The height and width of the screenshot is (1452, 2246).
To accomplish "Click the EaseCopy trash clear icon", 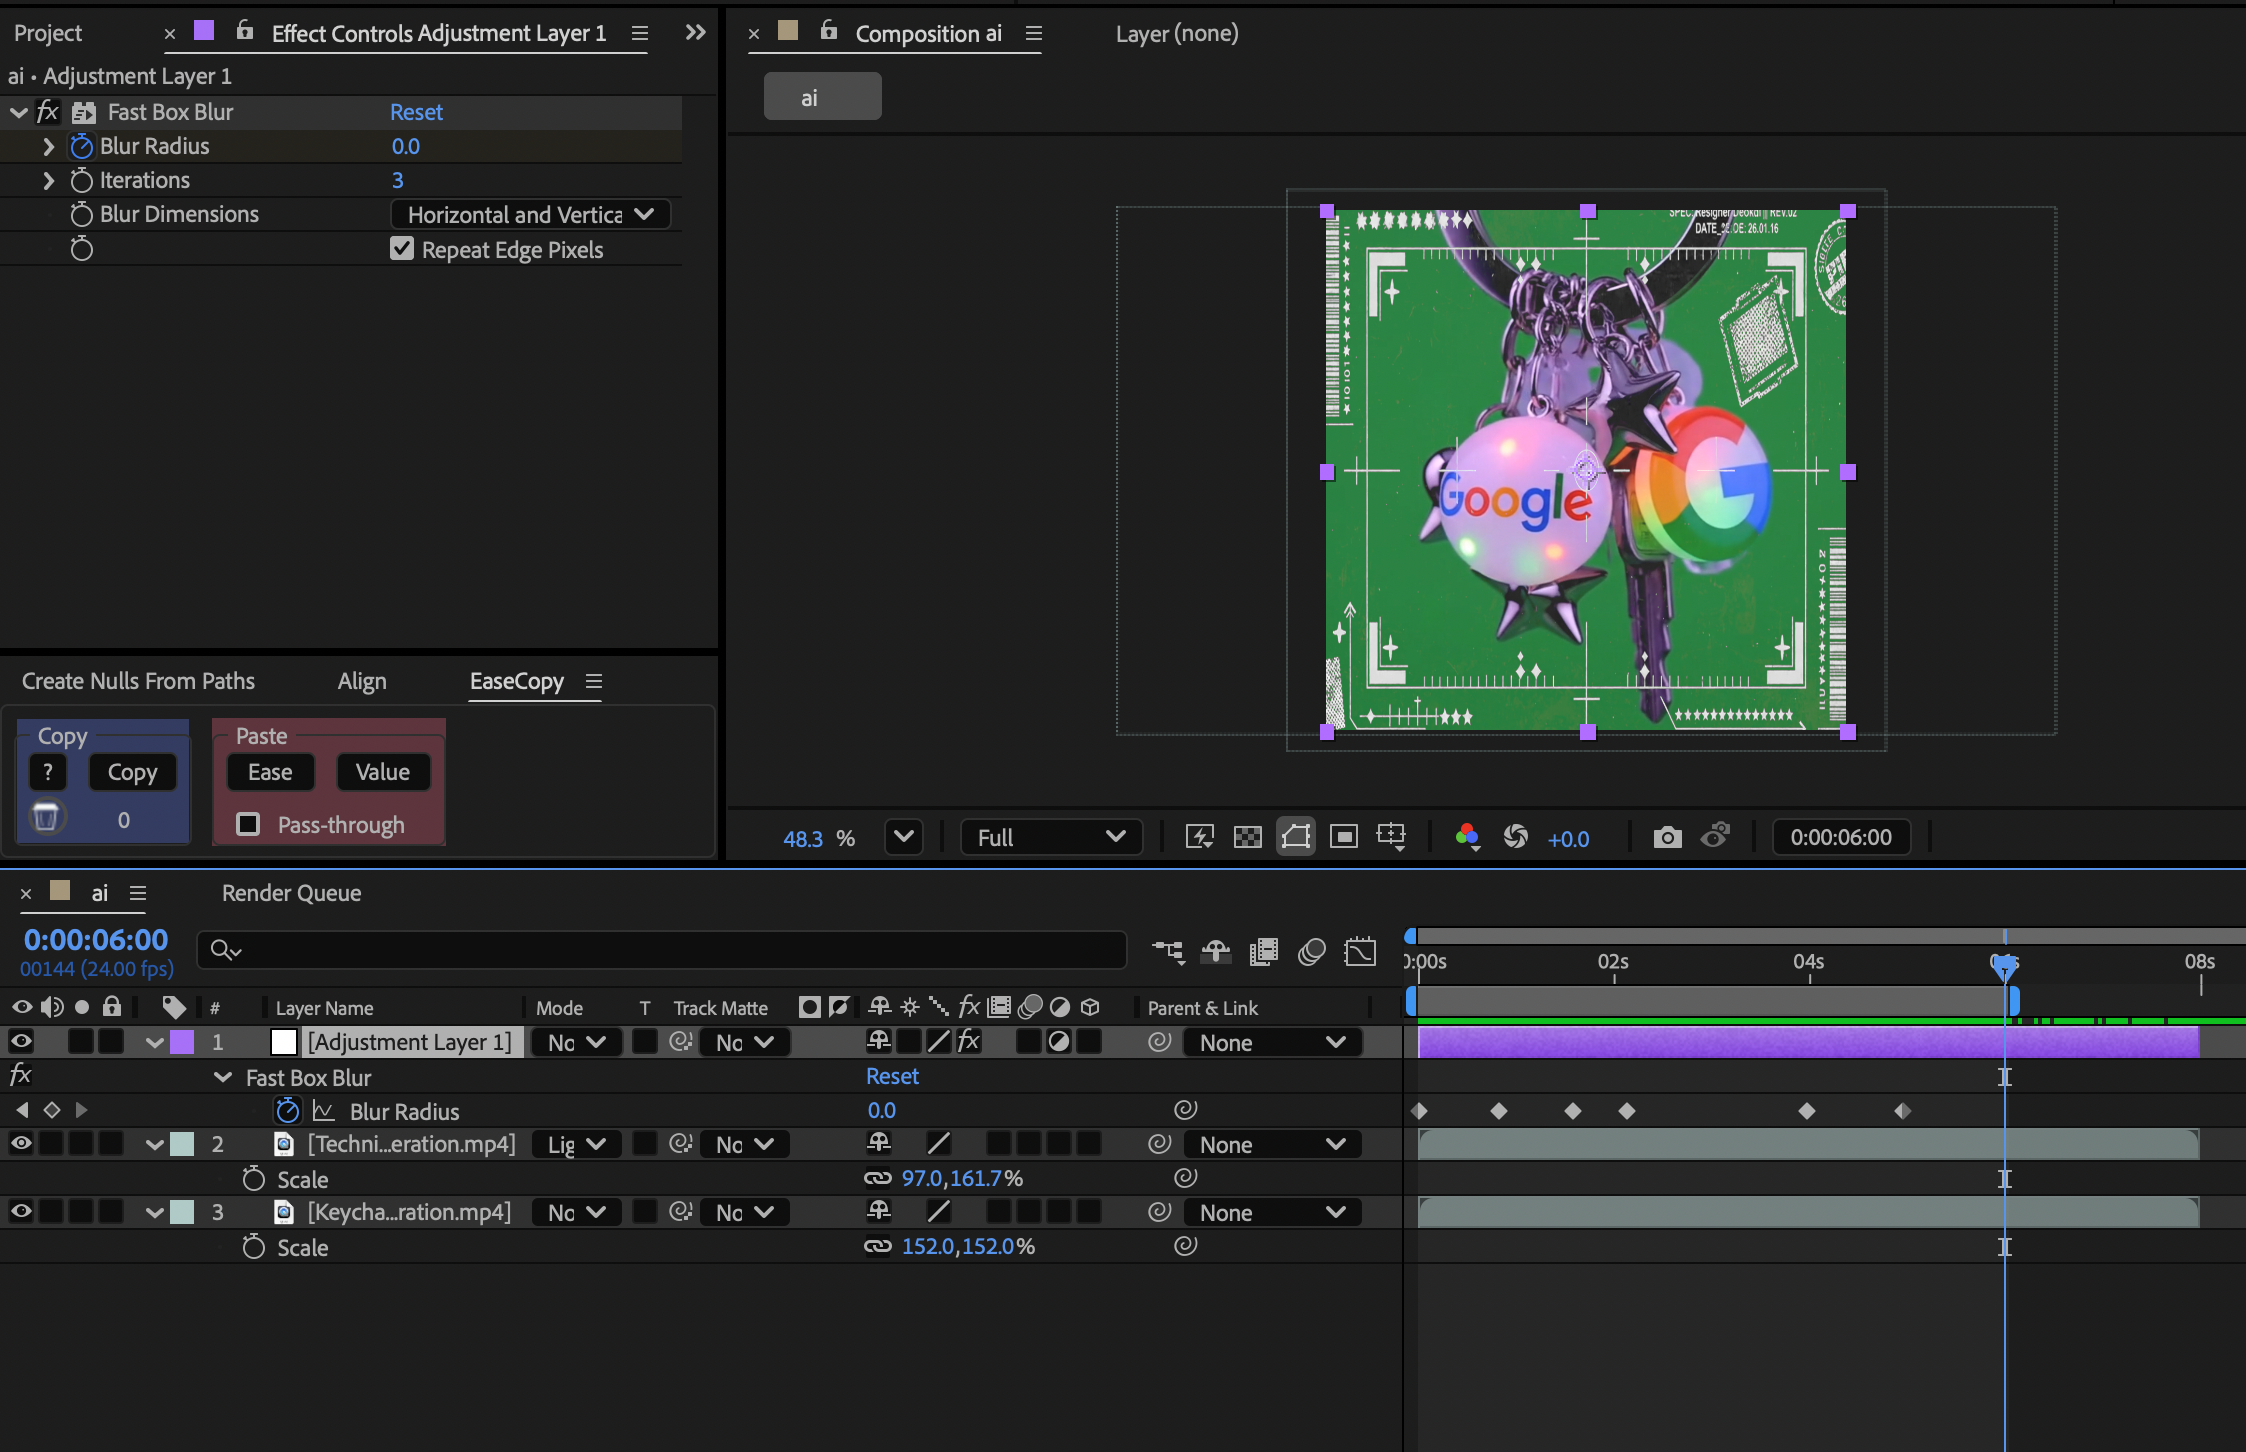I will [46, 818].
